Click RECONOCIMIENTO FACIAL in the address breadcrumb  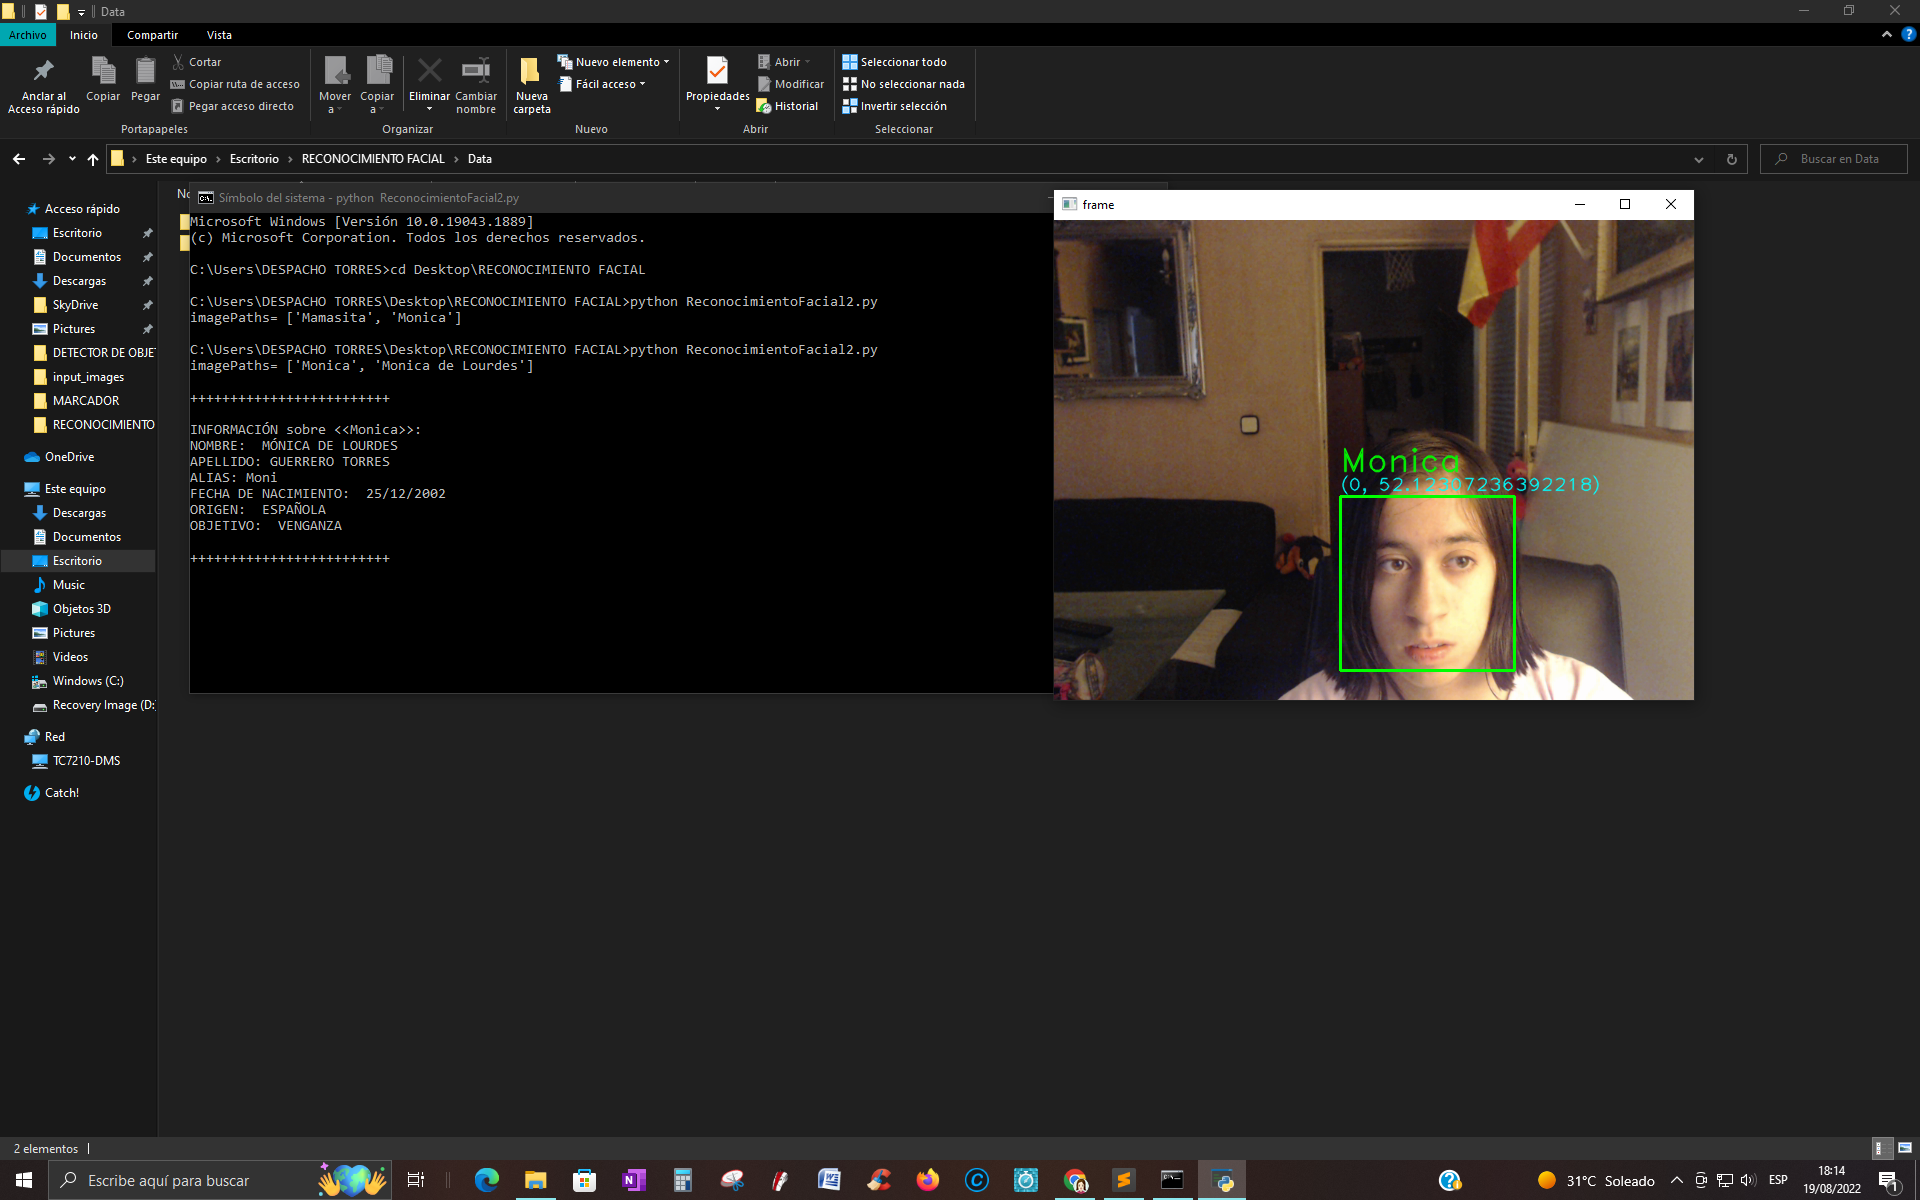(x=372, y=159)
